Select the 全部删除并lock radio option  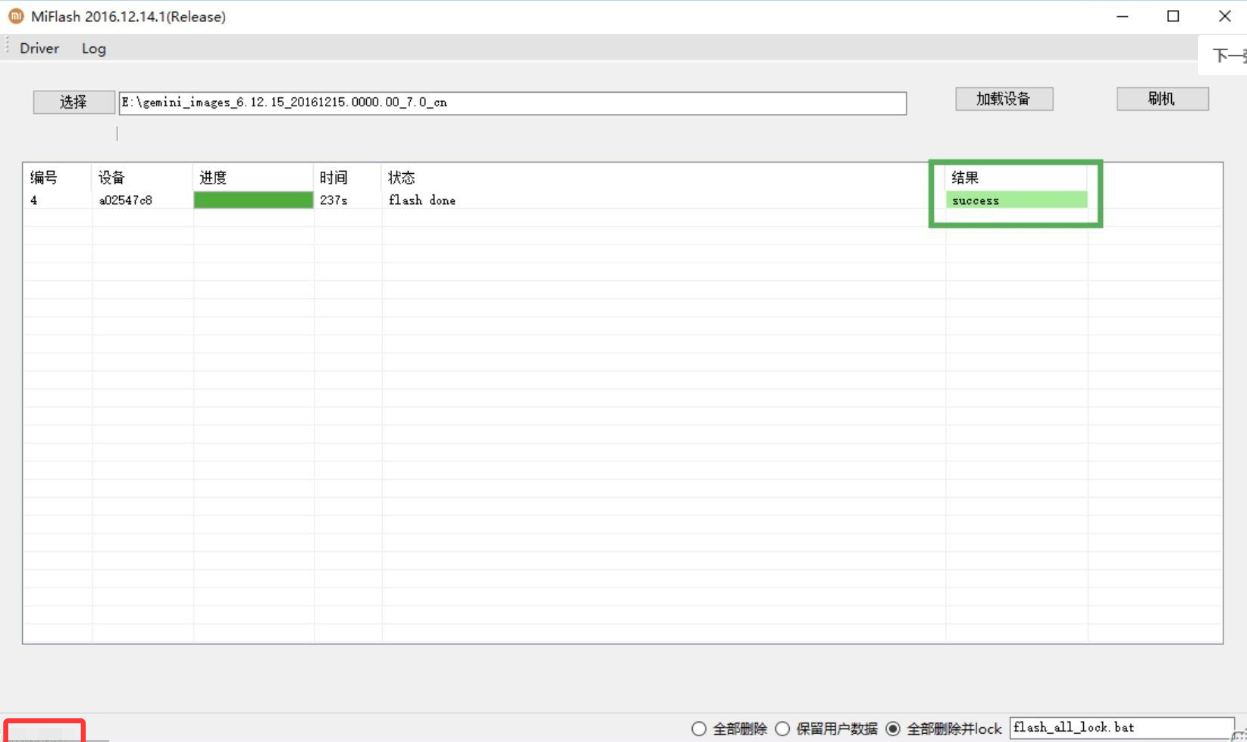(x=944, y=729)
